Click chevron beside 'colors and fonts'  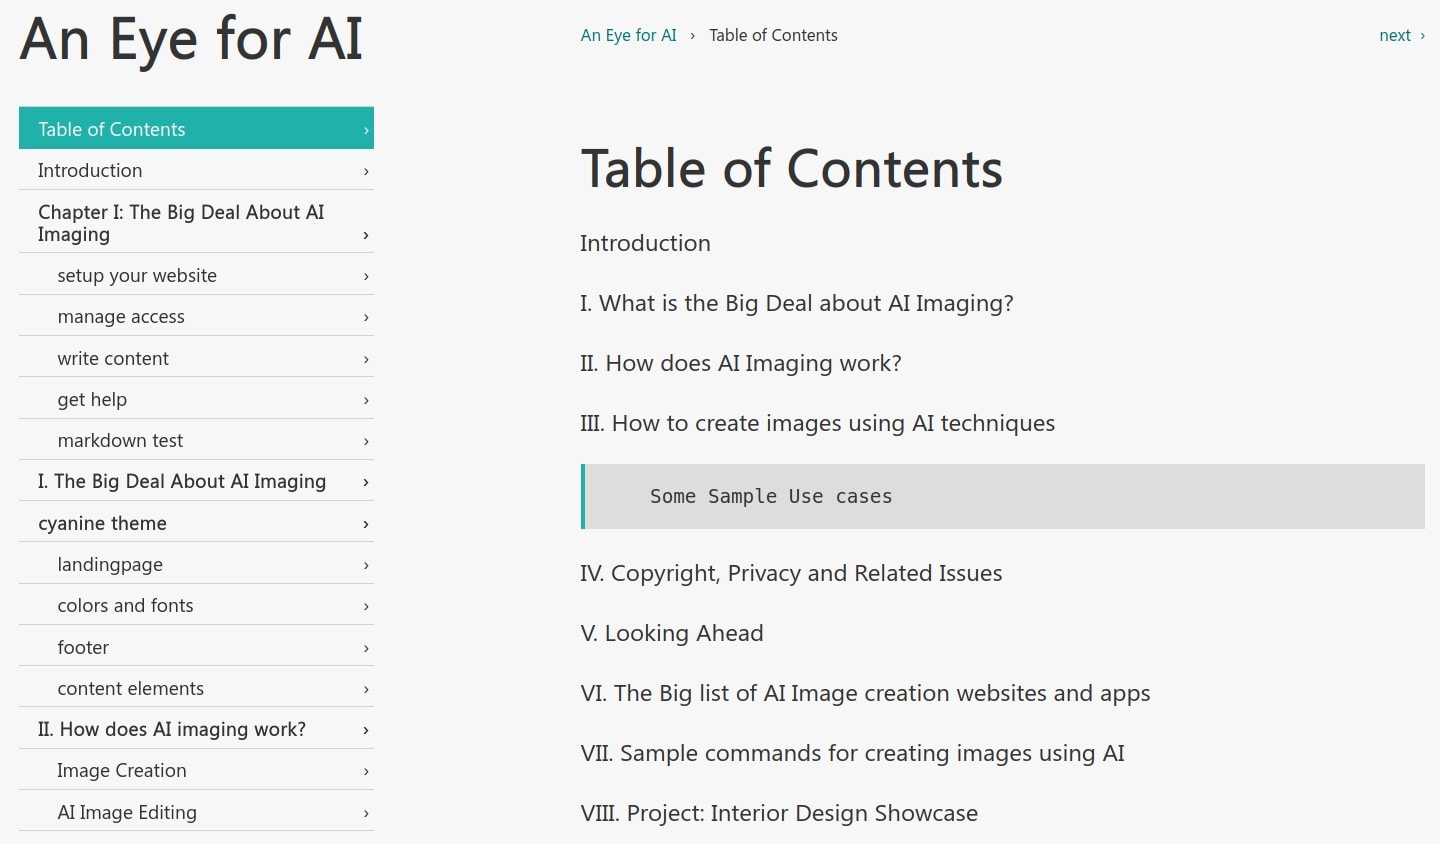[x=366, y=606]
